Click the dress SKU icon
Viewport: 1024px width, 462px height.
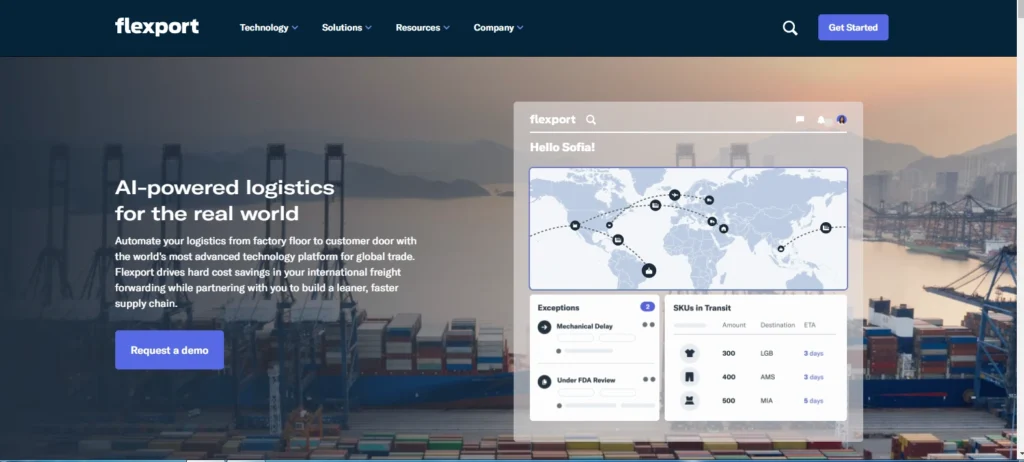(690, 401)
